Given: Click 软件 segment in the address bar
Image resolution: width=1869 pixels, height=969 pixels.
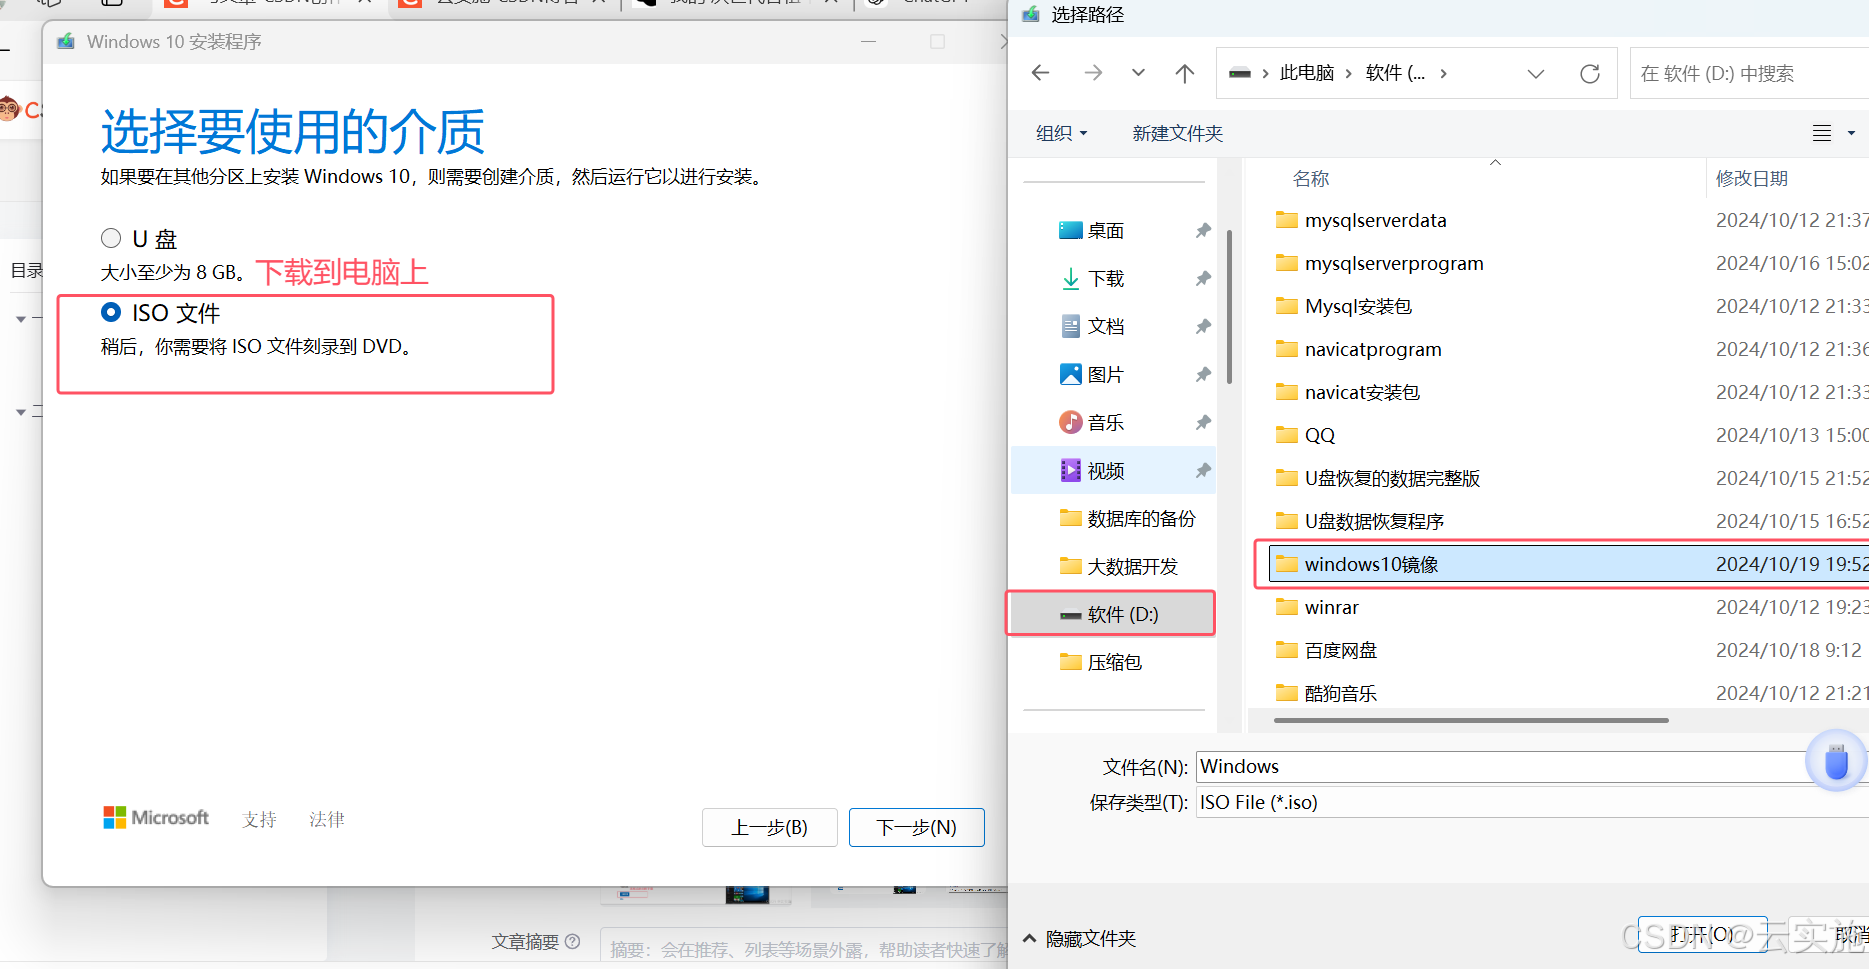Looking at the screenshot, I should coord(1395,73).
